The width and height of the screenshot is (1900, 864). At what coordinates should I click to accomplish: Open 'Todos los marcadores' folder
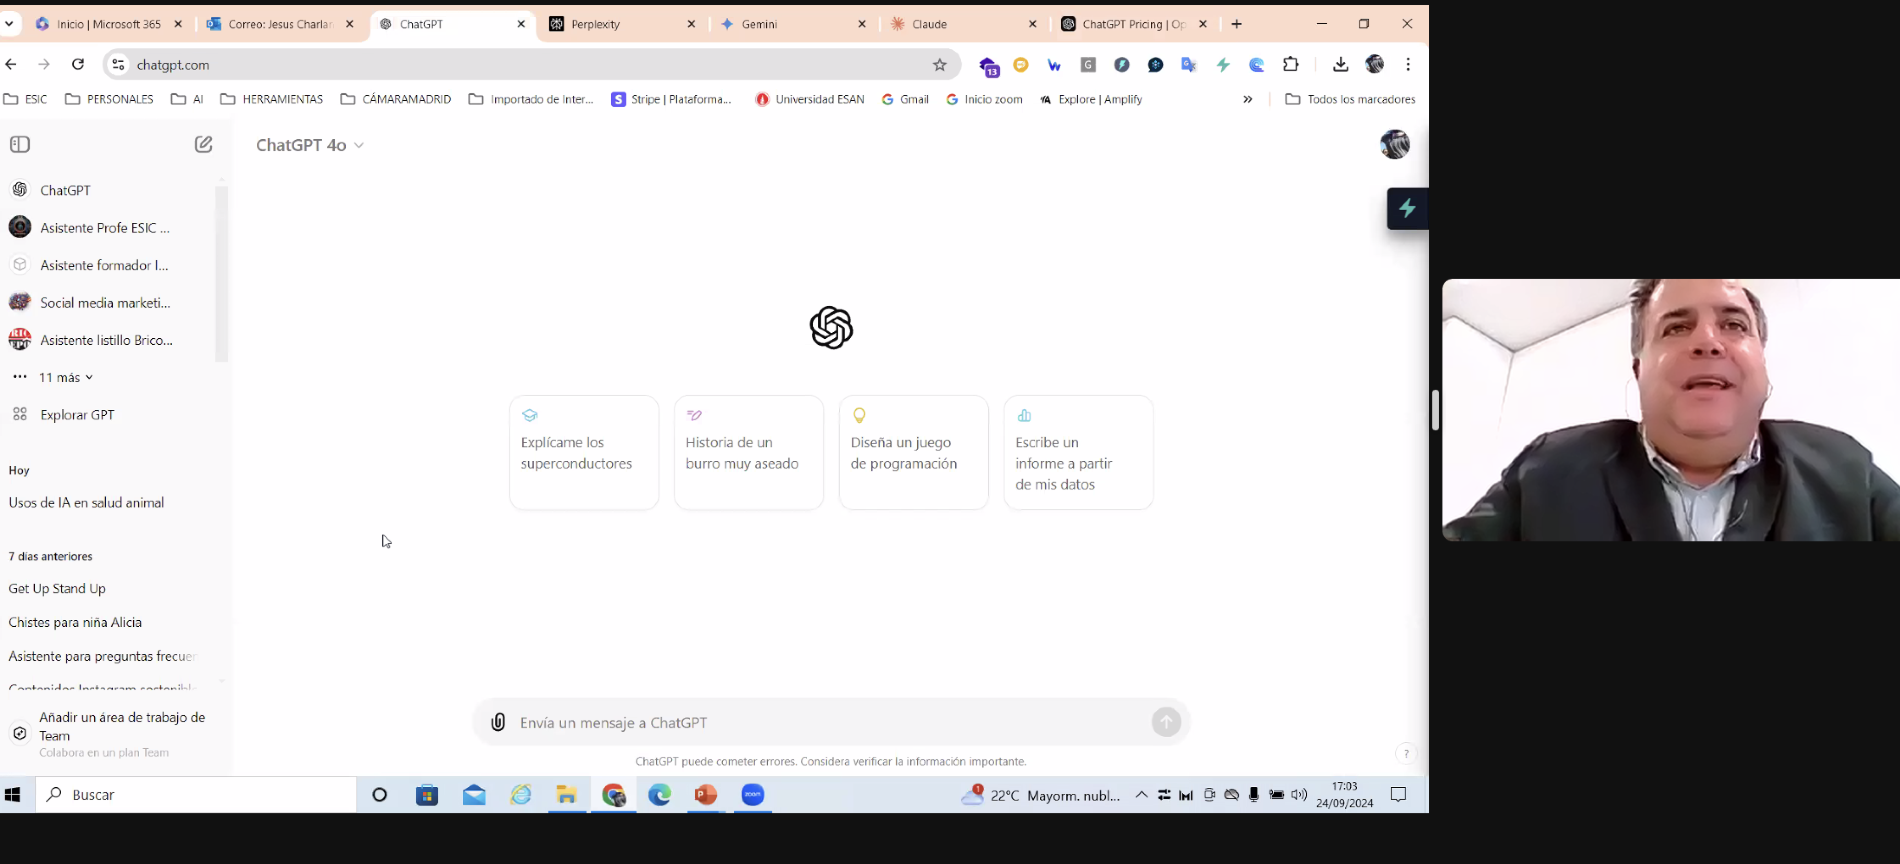[x=1350, y=99]
